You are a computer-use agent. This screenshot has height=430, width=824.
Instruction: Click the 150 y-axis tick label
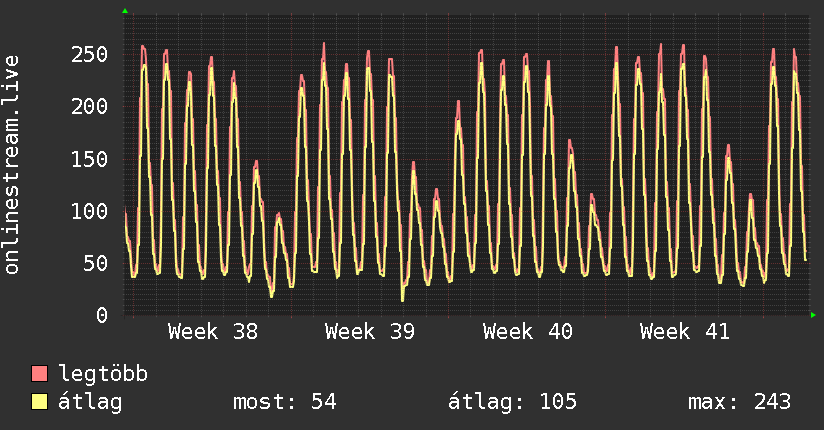pos(89,159)
